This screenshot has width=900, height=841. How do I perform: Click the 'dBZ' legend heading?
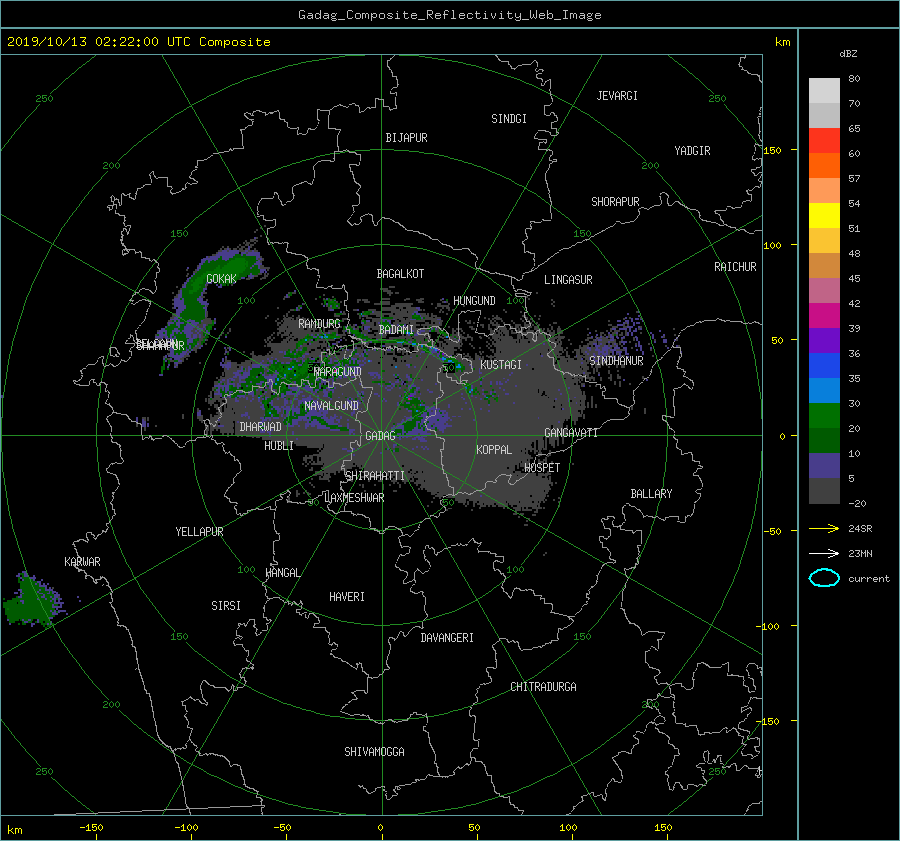click(x=848, y=54)
